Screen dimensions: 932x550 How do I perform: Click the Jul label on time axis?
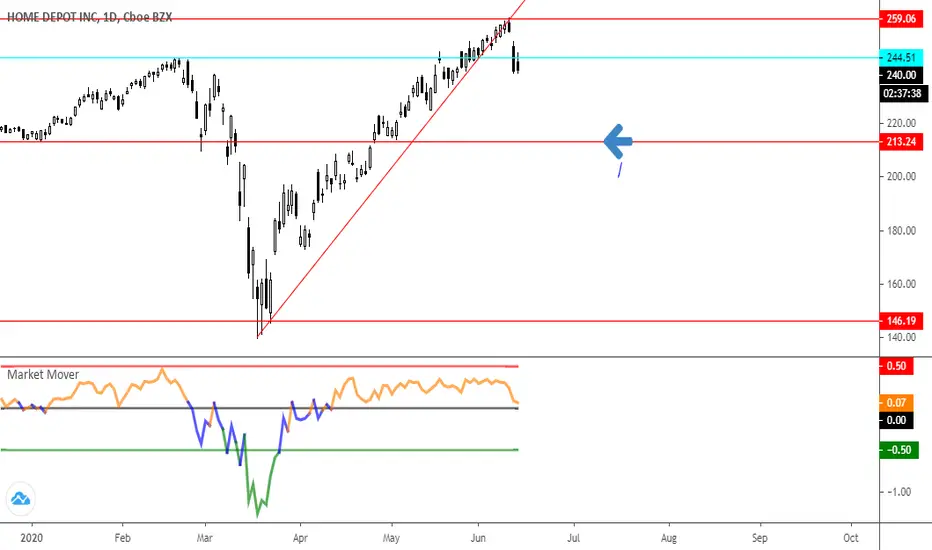(x=574, y=538)
